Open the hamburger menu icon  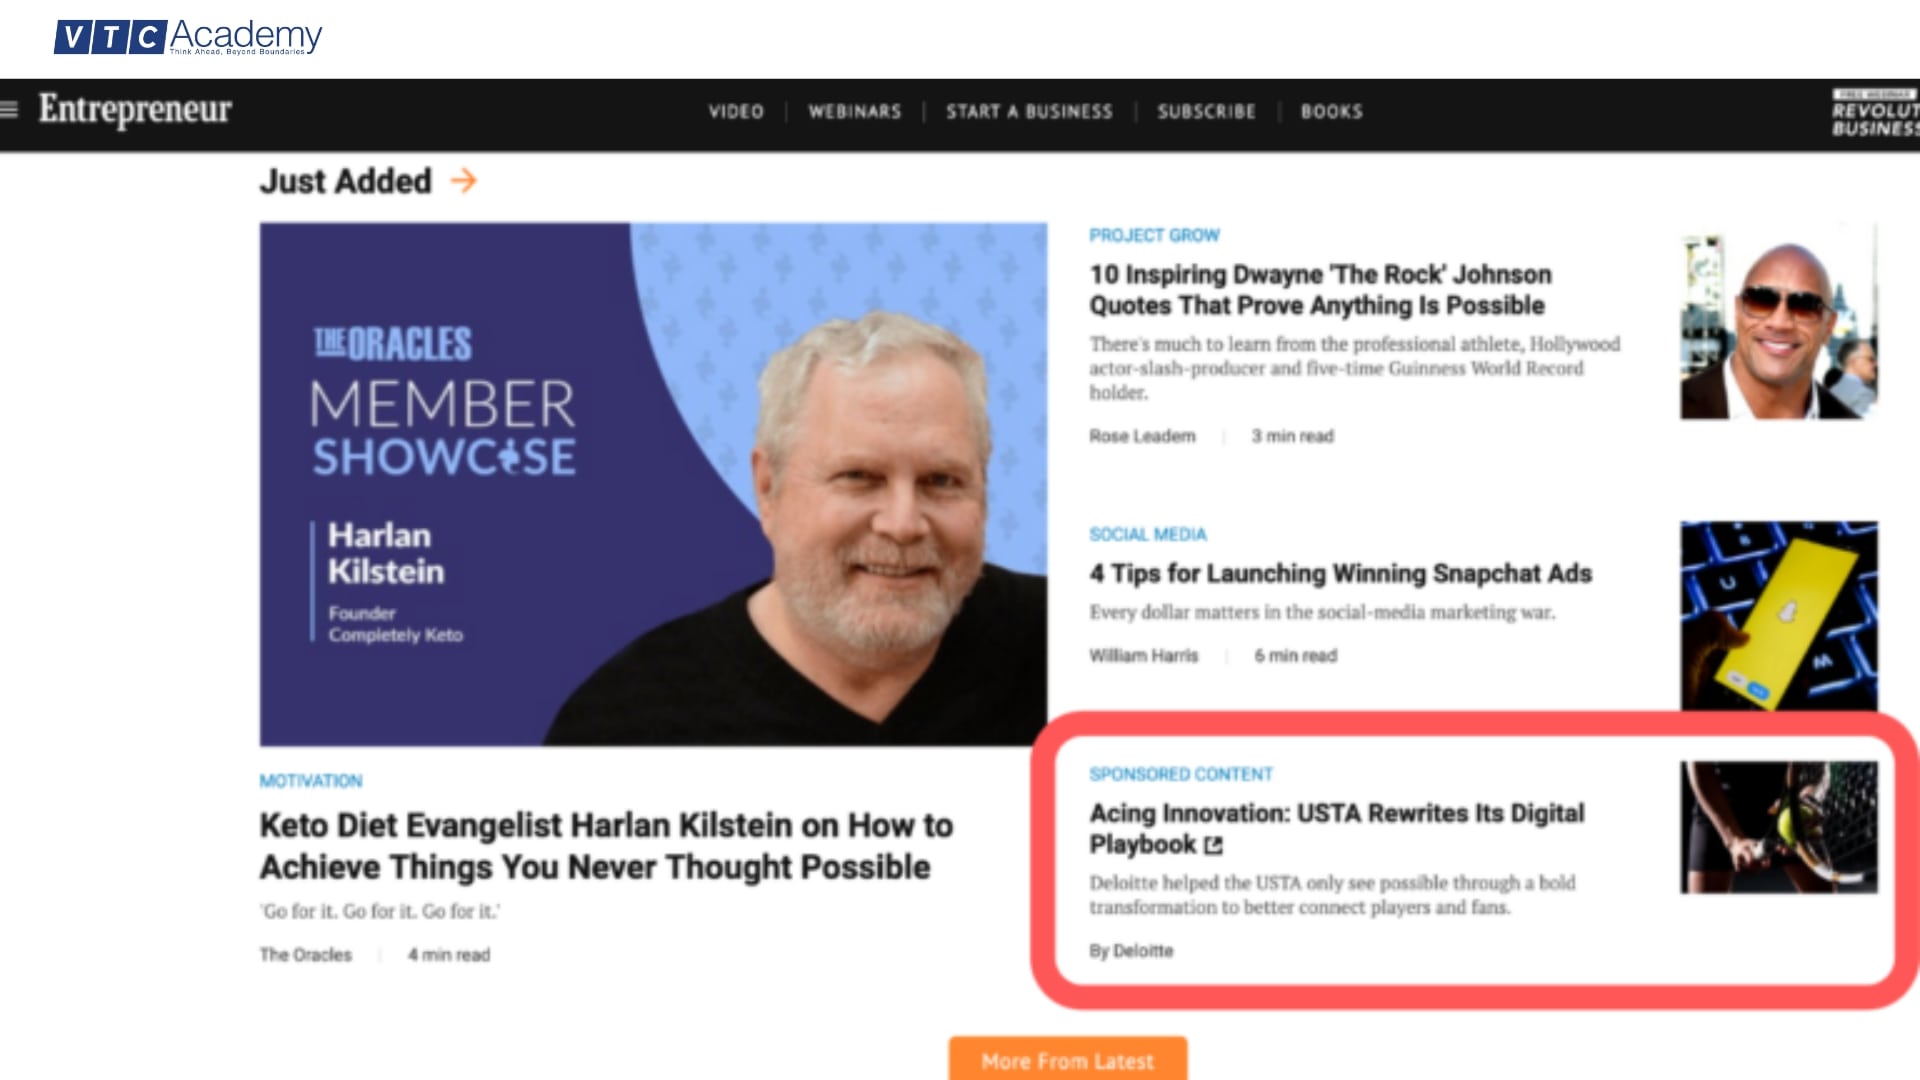(9, 110)
